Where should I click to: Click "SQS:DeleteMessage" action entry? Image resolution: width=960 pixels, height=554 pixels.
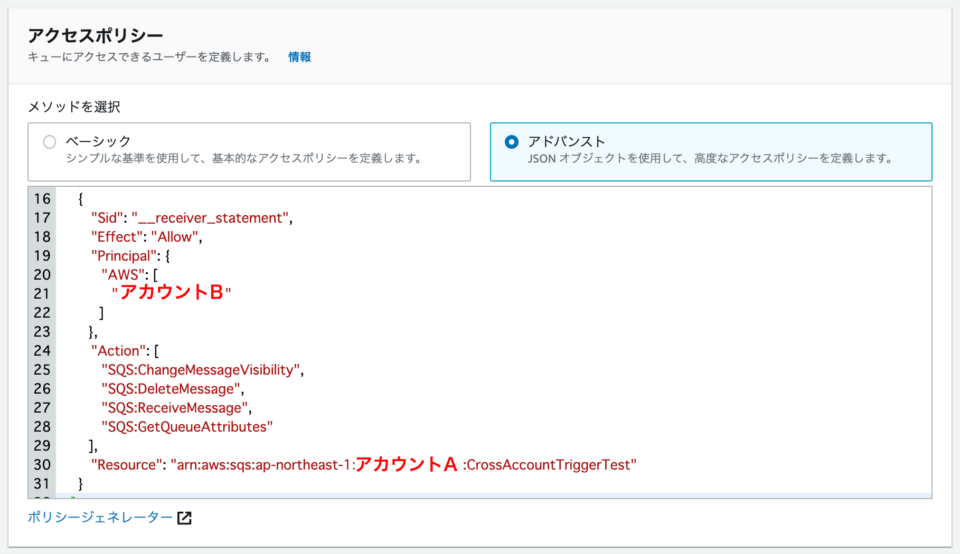pos(172,389)
